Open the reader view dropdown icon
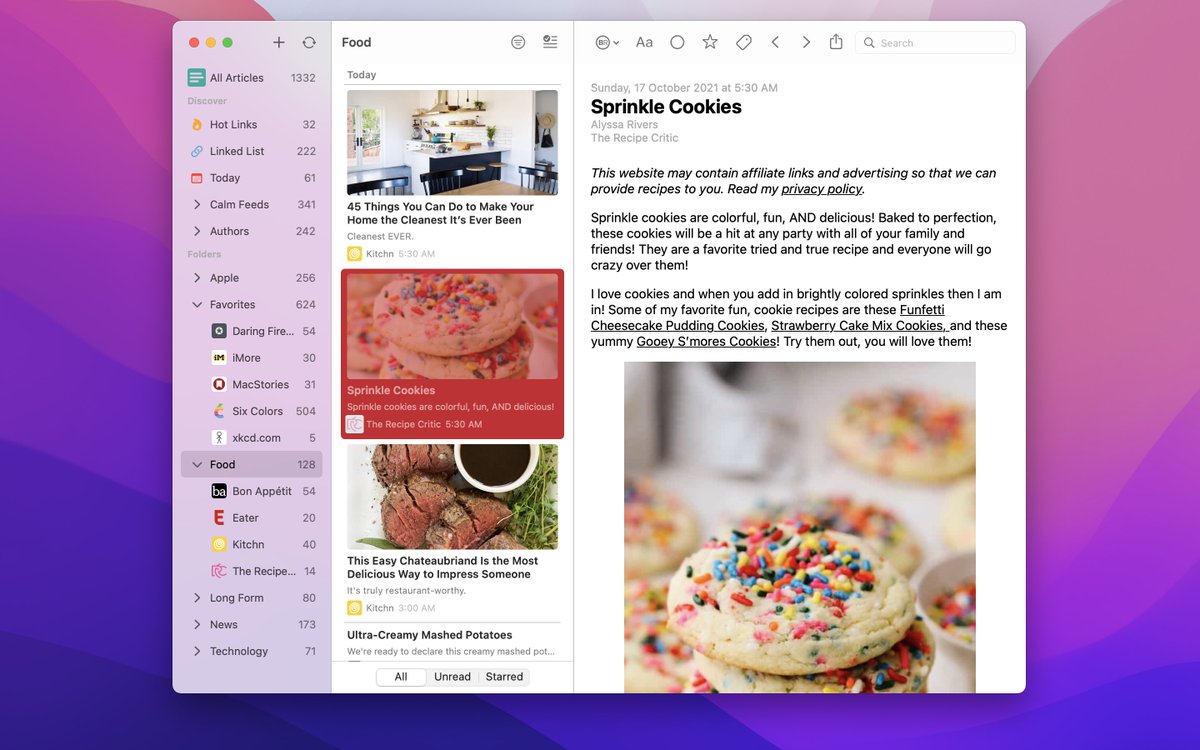 click(x=607, y=42)
